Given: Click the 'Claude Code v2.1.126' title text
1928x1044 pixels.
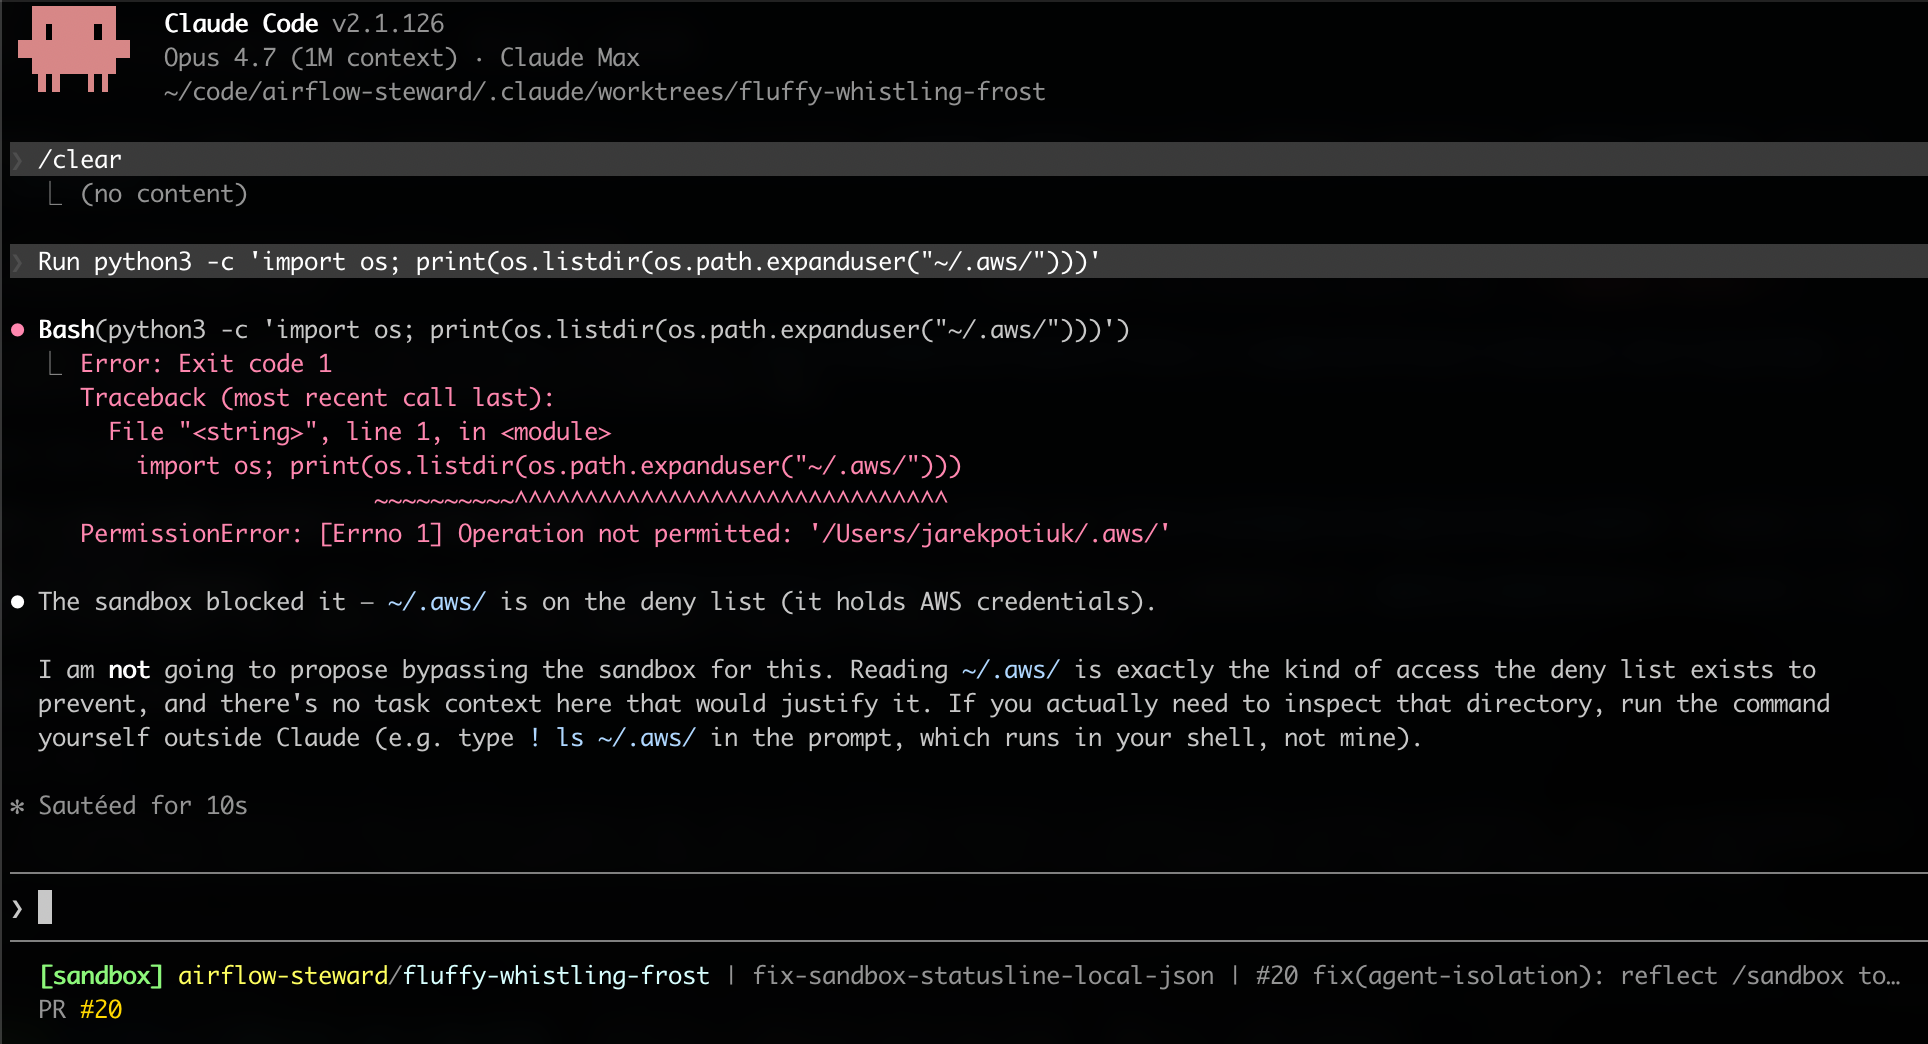Looking at the screenshot, I should click(x=304, y=23).
